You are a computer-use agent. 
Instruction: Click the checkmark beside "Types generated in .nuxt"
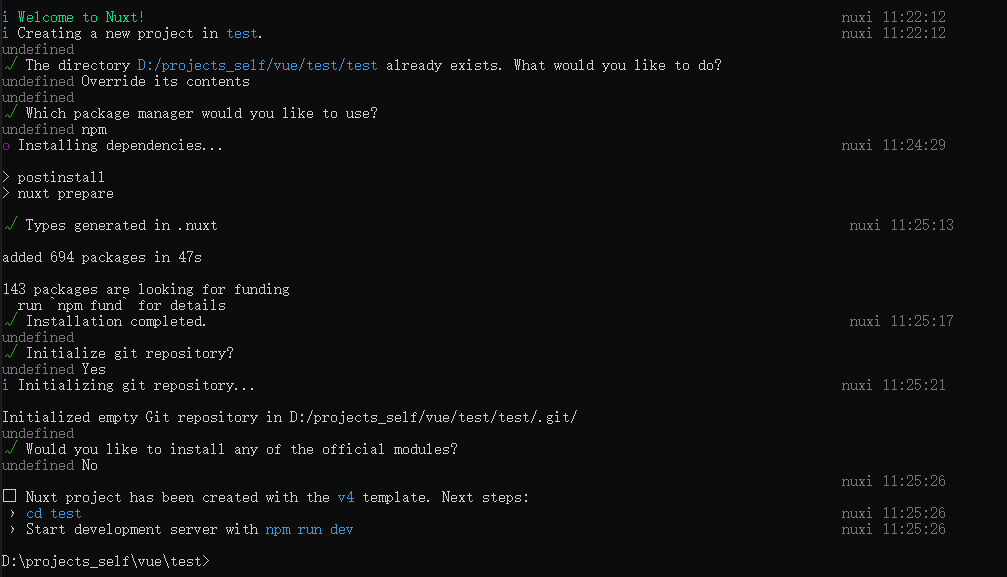click(10, 225)
